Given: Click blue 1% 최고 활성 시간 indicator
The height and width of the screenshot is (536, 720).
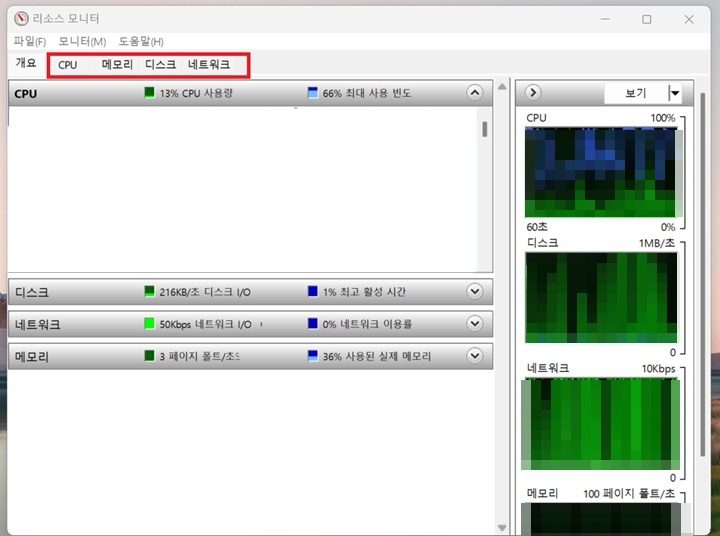Looking at the screenshot, I should tap(313, 291).
